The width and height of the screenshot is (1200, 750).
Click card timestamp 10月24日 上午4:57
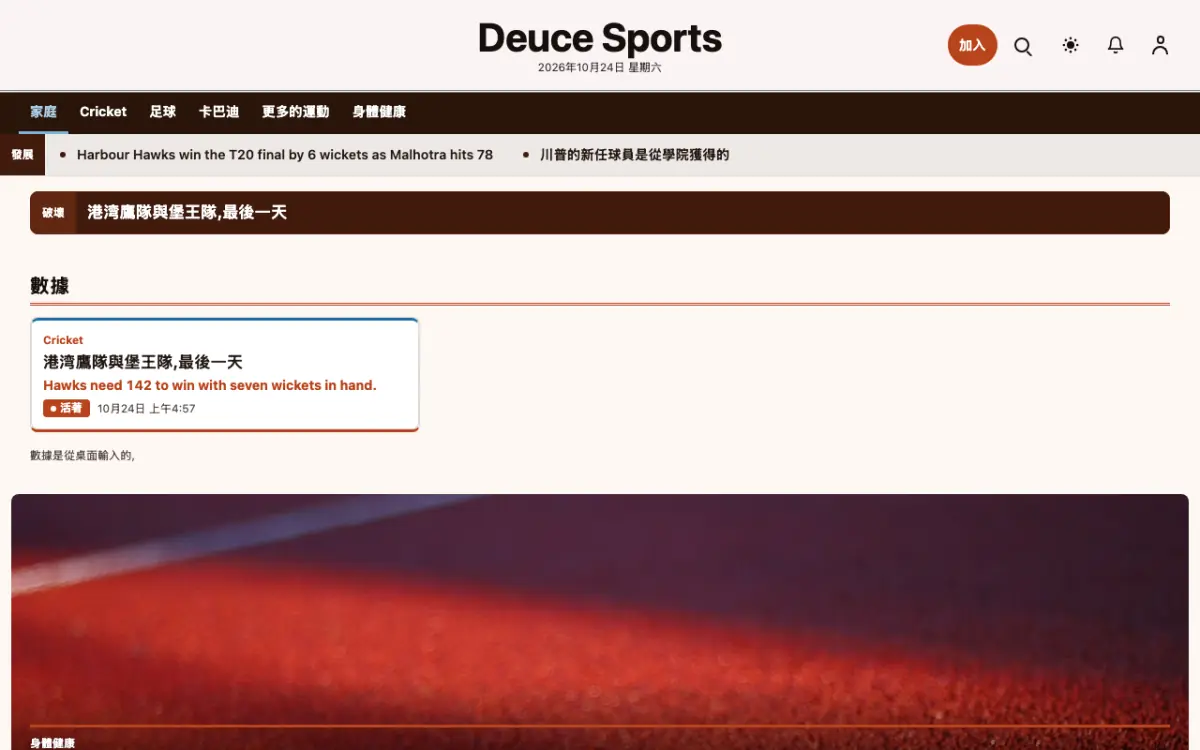(x=146, y=409)
